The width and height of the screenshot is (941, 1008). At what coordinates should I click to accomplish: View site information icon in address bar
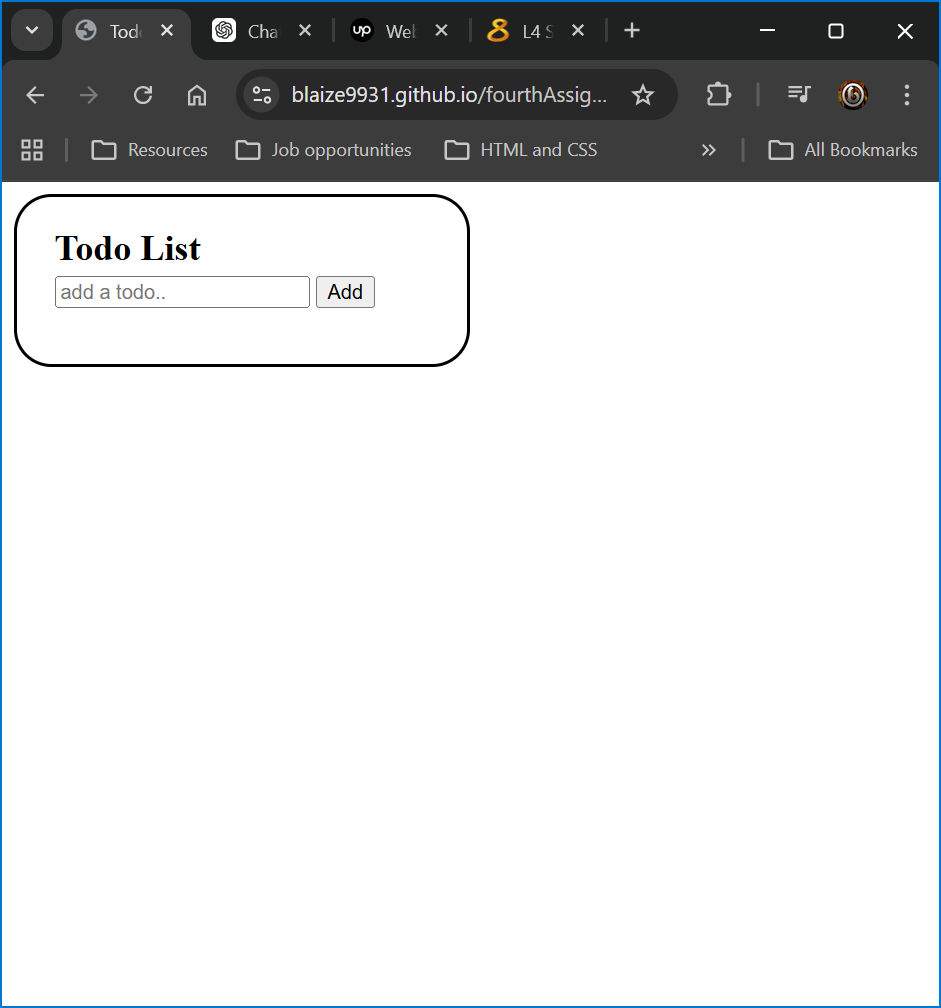click(x=262, y=95)
